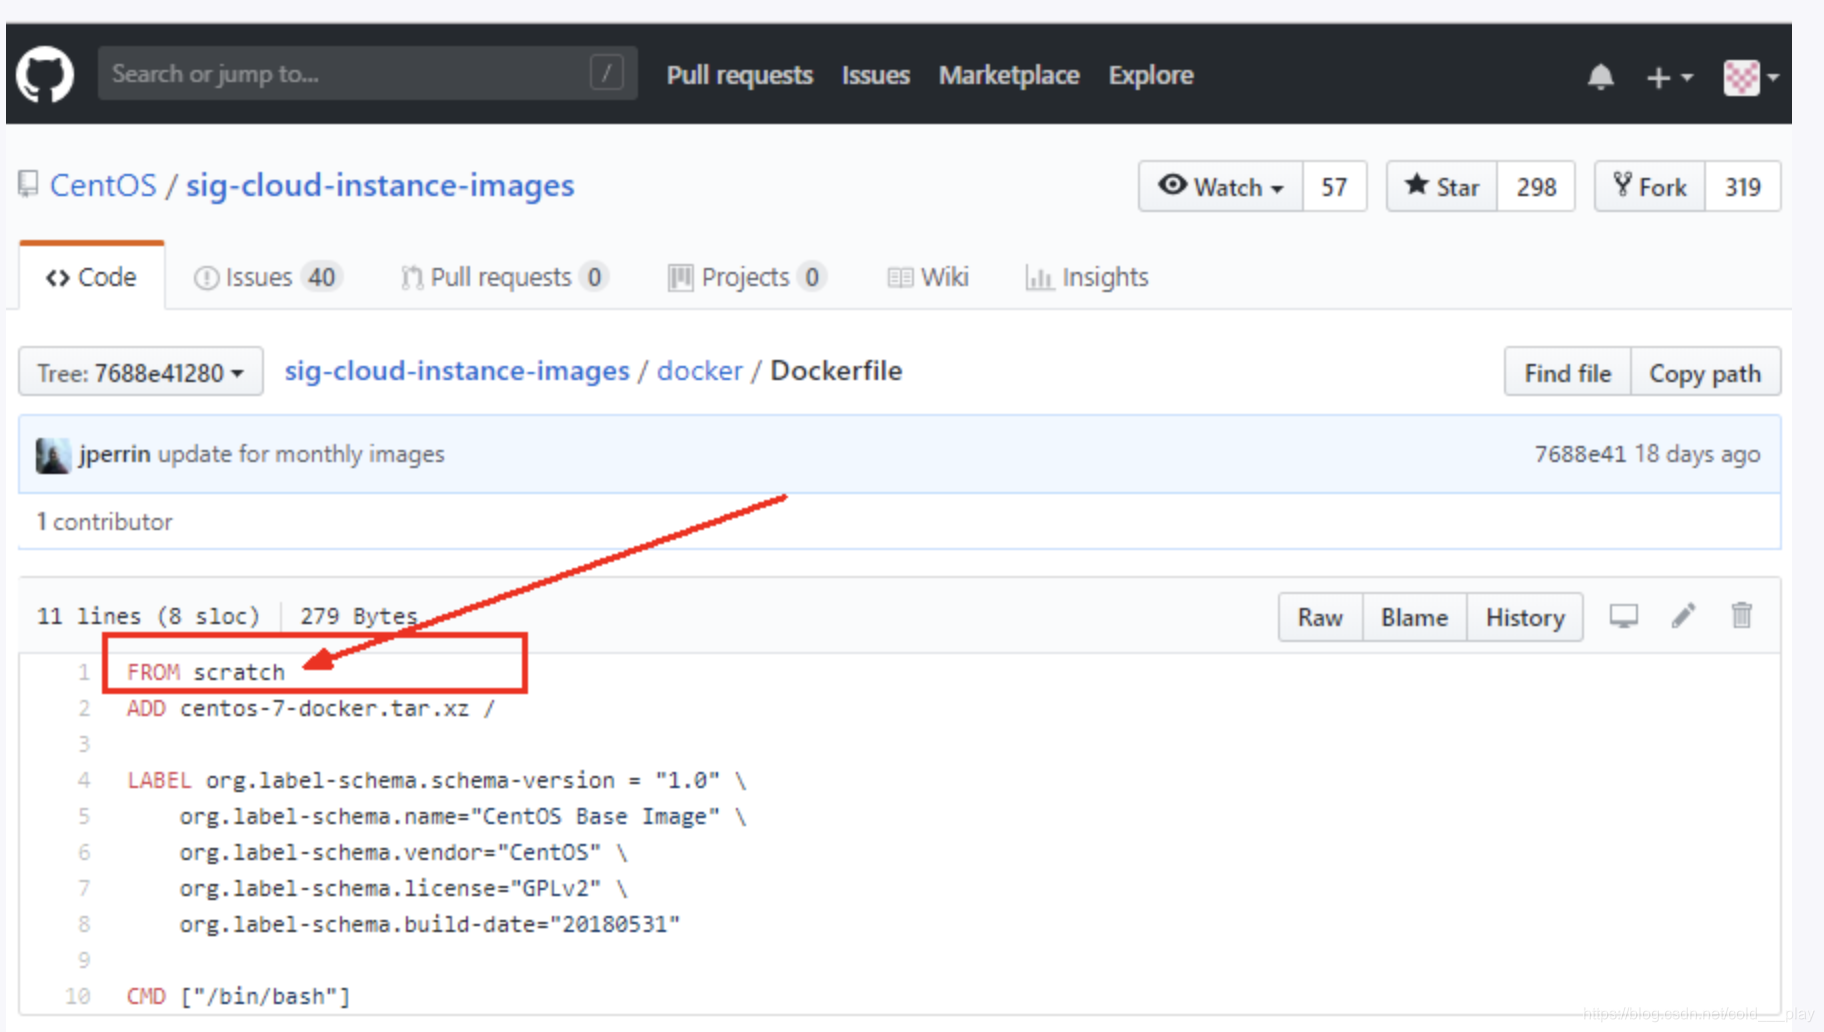Fork the repository
The width and height of the screenshot is (1824, 1032).
click(1649, 186)
